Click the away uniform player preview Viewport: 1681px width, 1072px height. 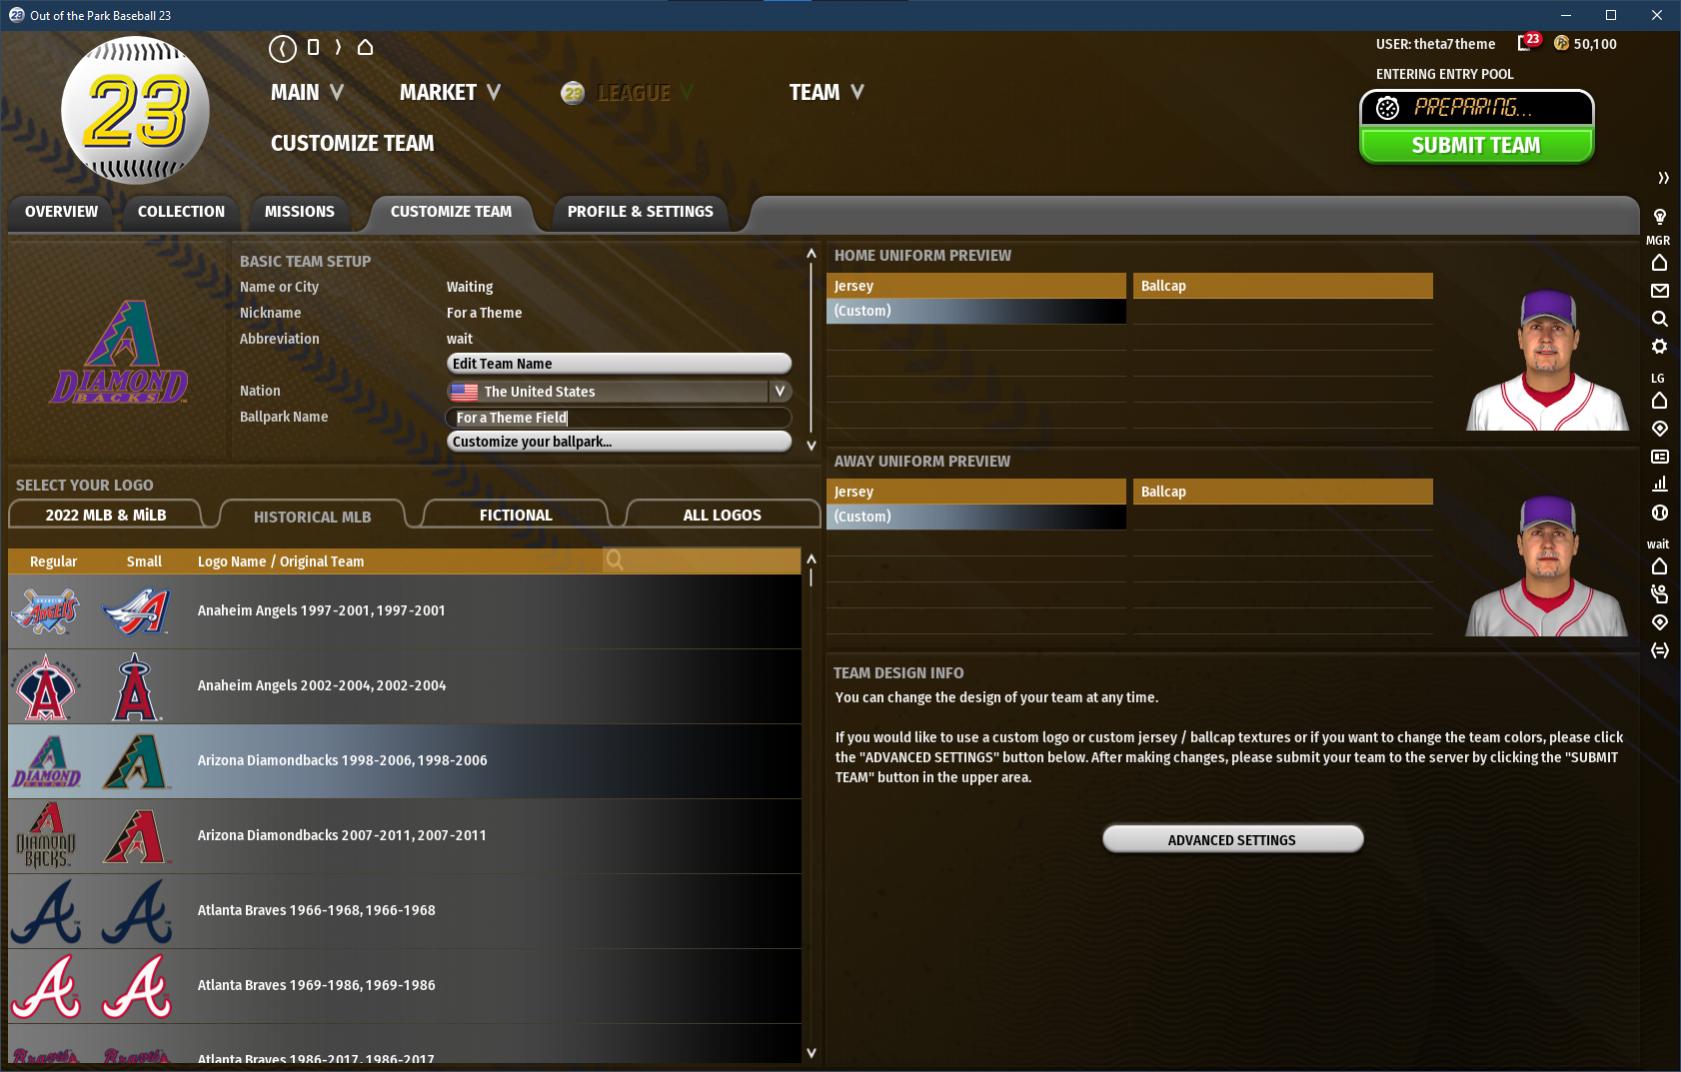click(1547, 566)
